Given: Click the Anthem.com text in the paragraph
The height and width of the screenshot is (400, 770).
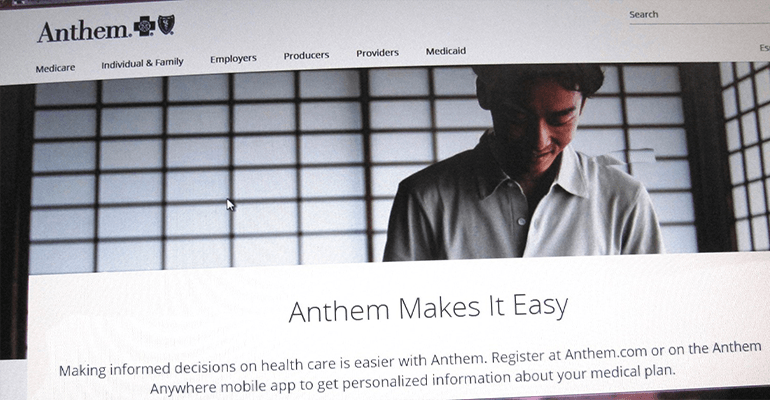Looking at the screenshot, I should (606, 353).
